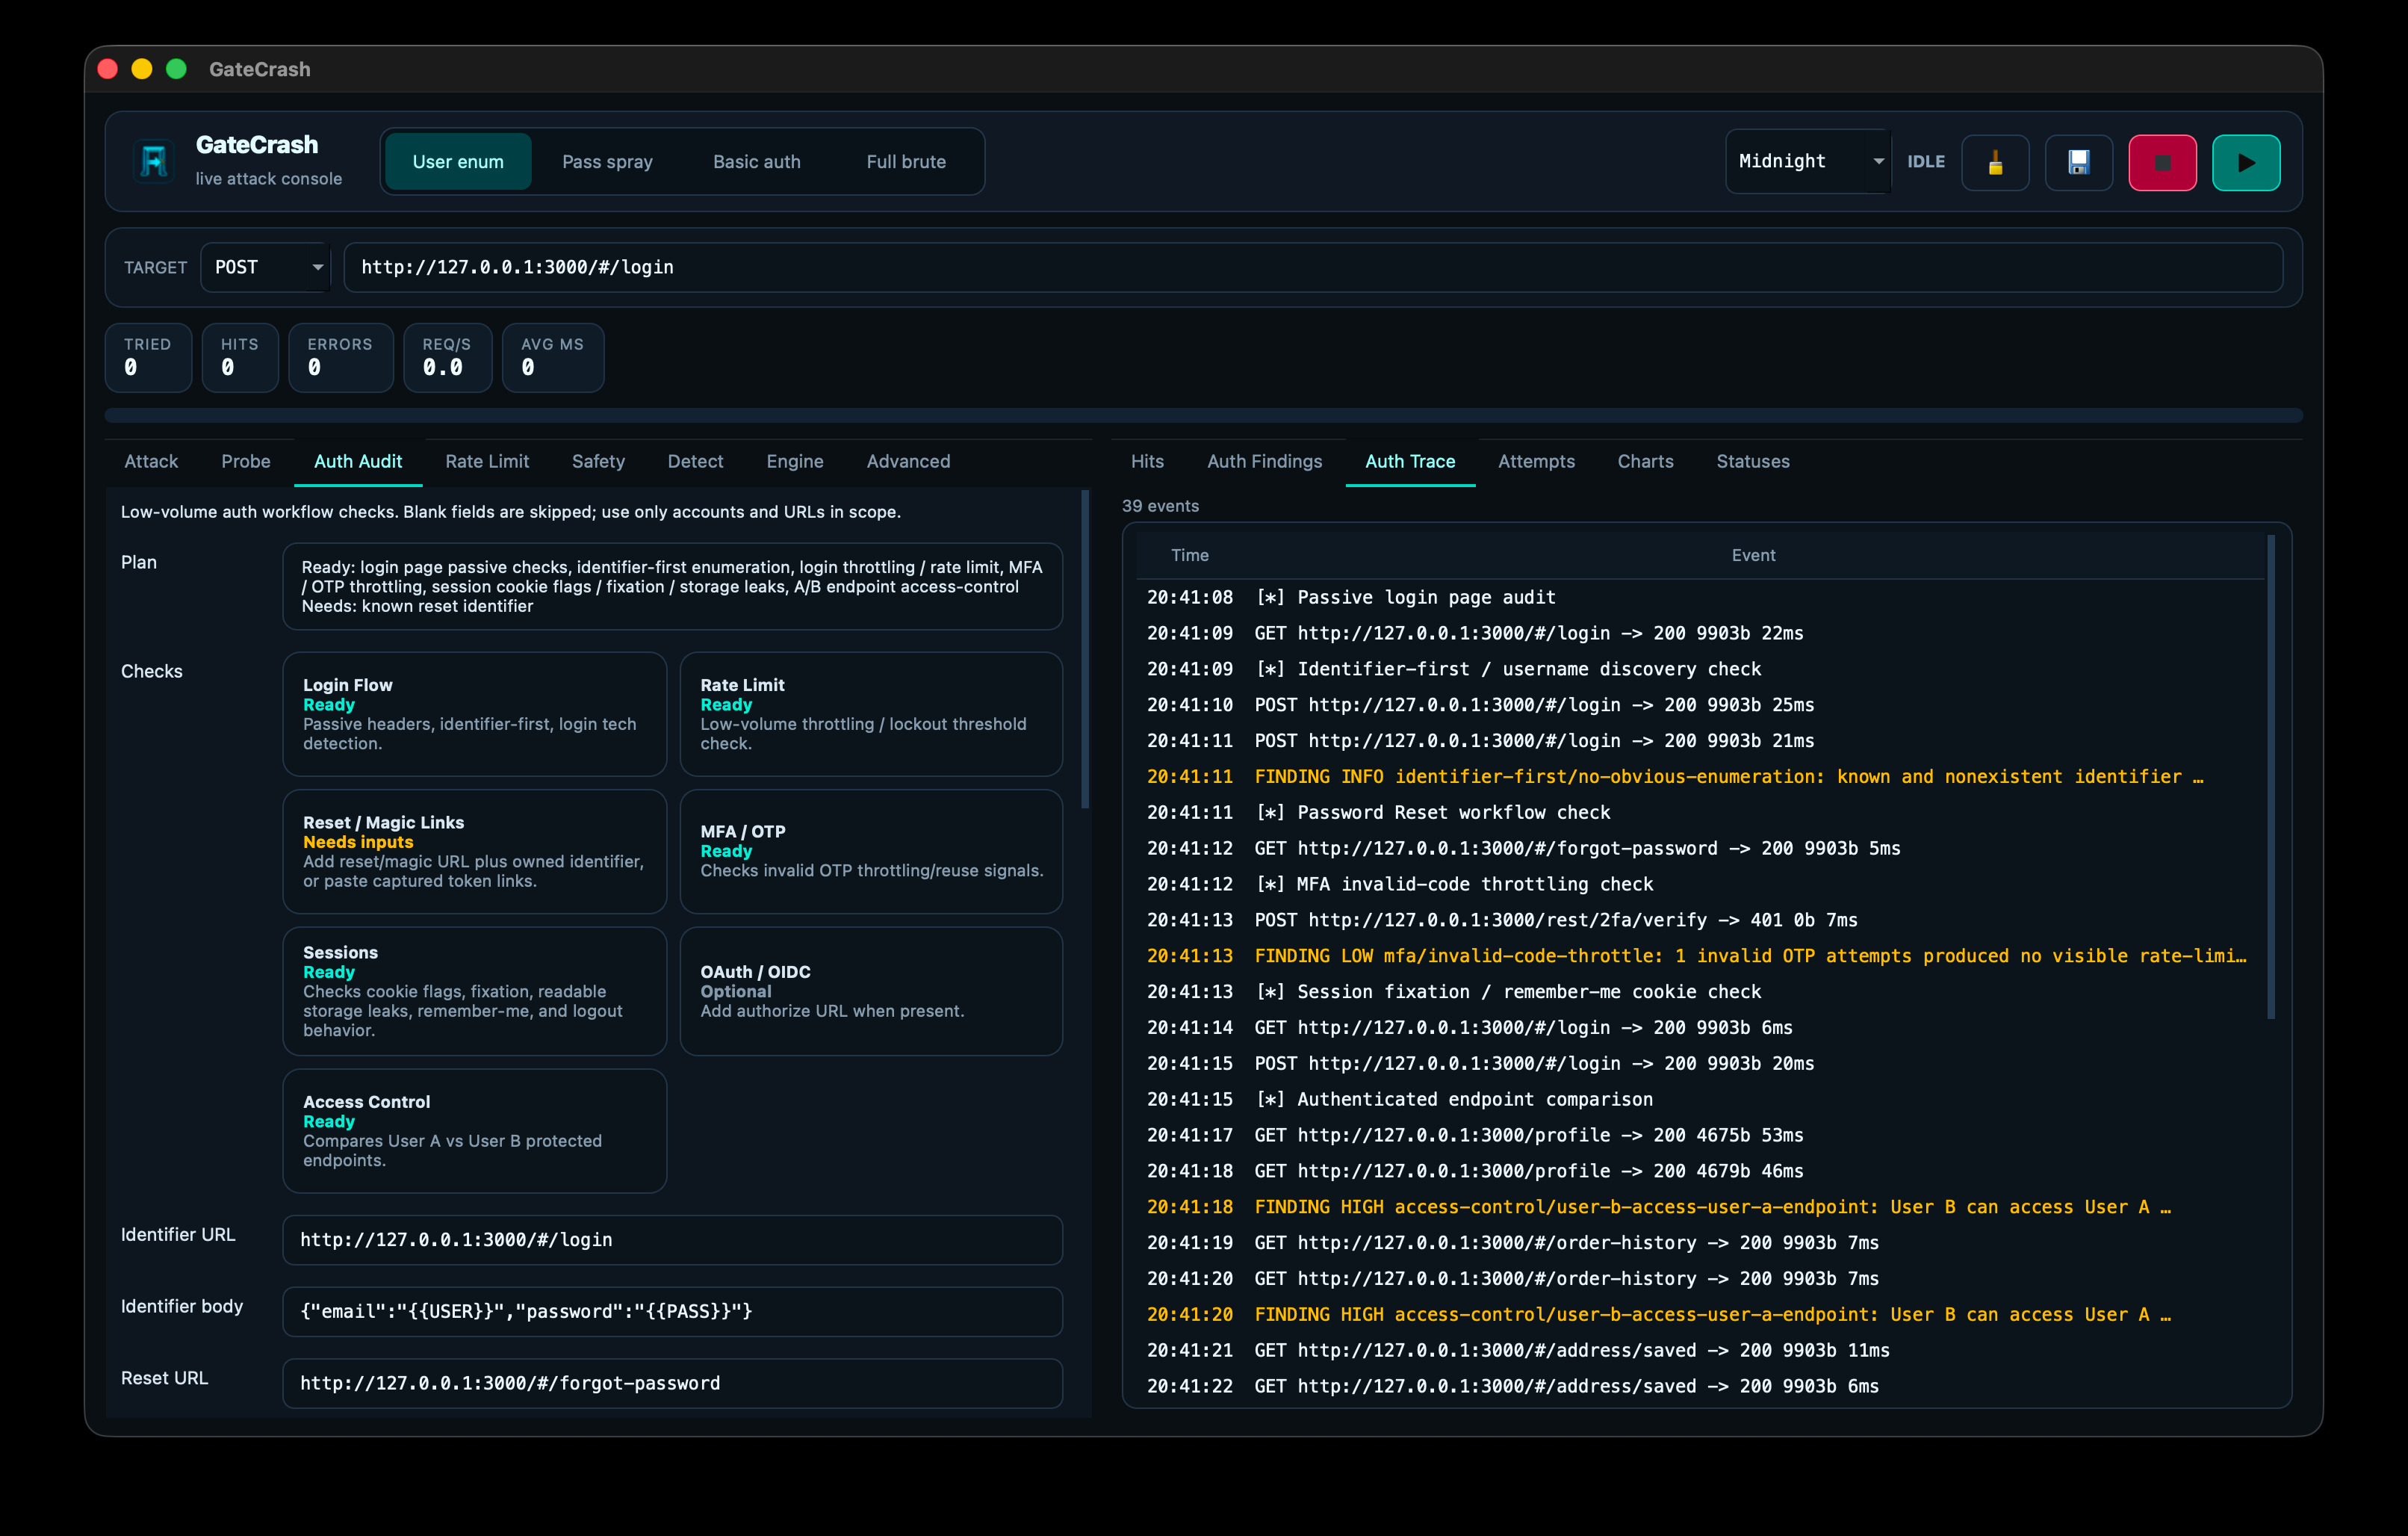Click the ERRORS counter tile
This screenshot has width=2408, height=1536.
(340, 357)
